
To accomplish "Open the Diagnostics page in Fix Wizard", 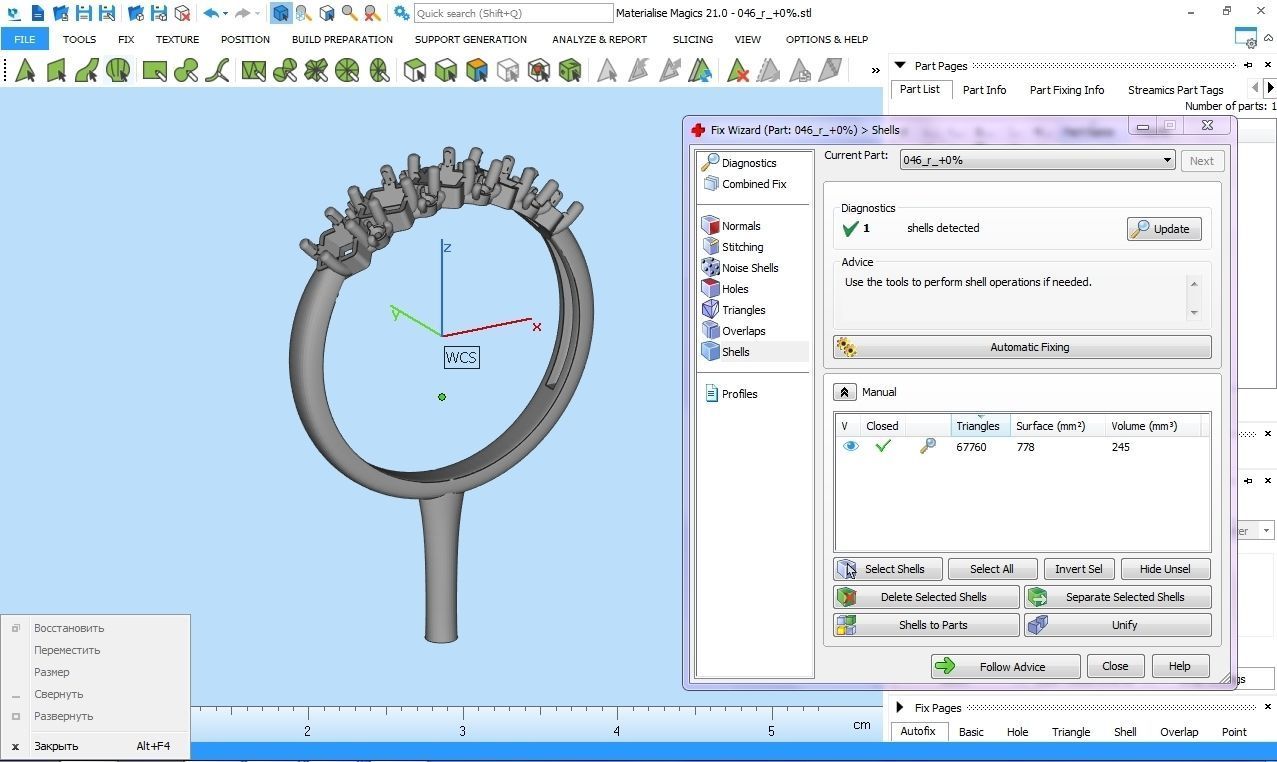I will 748,163.
